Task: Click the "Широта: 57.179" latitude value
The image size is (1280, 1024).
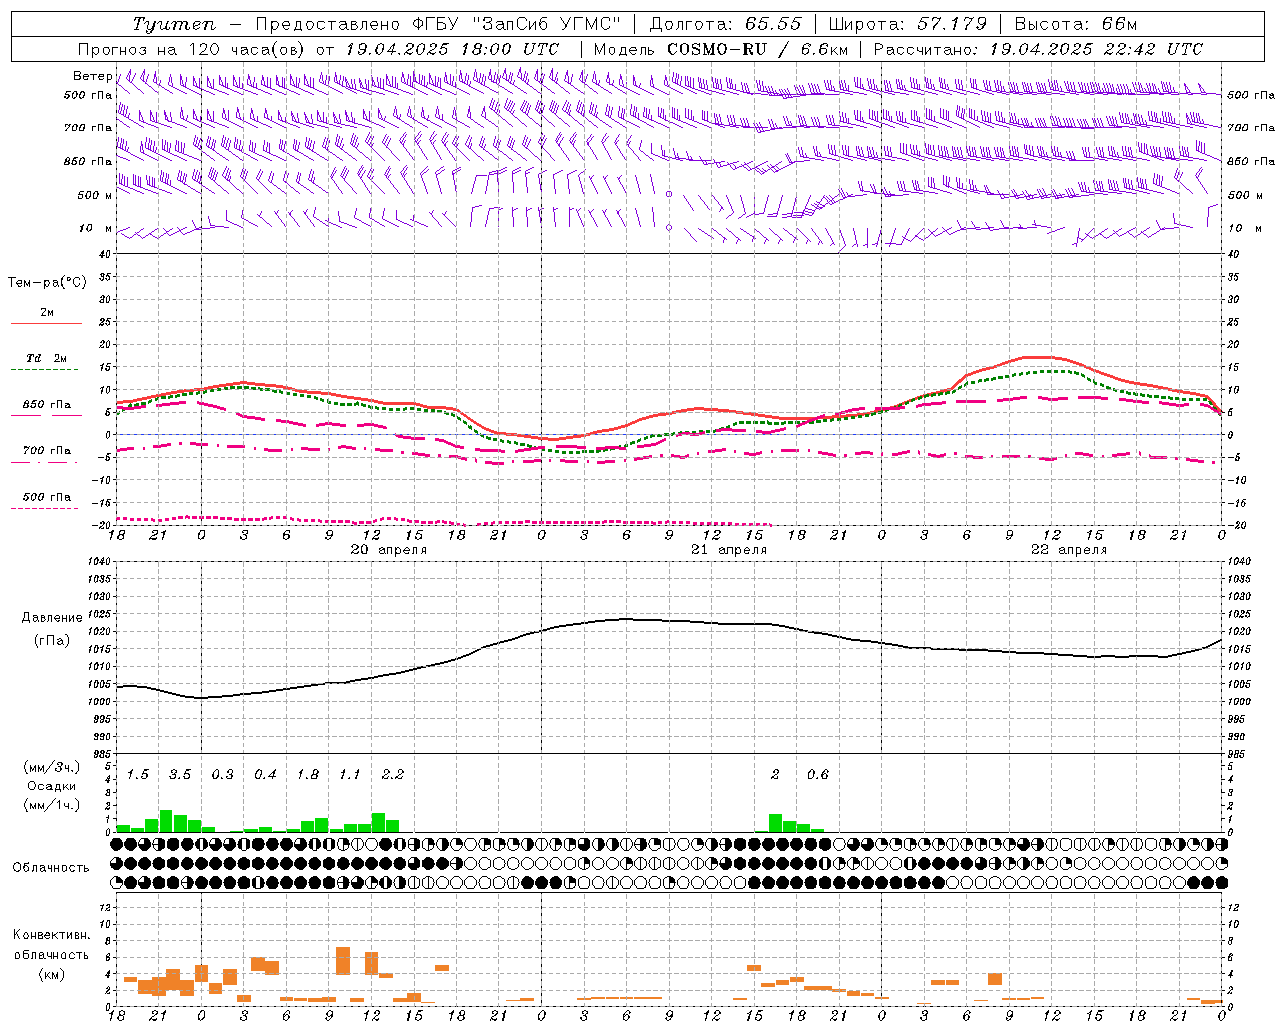Action: (x=908, y=24)
